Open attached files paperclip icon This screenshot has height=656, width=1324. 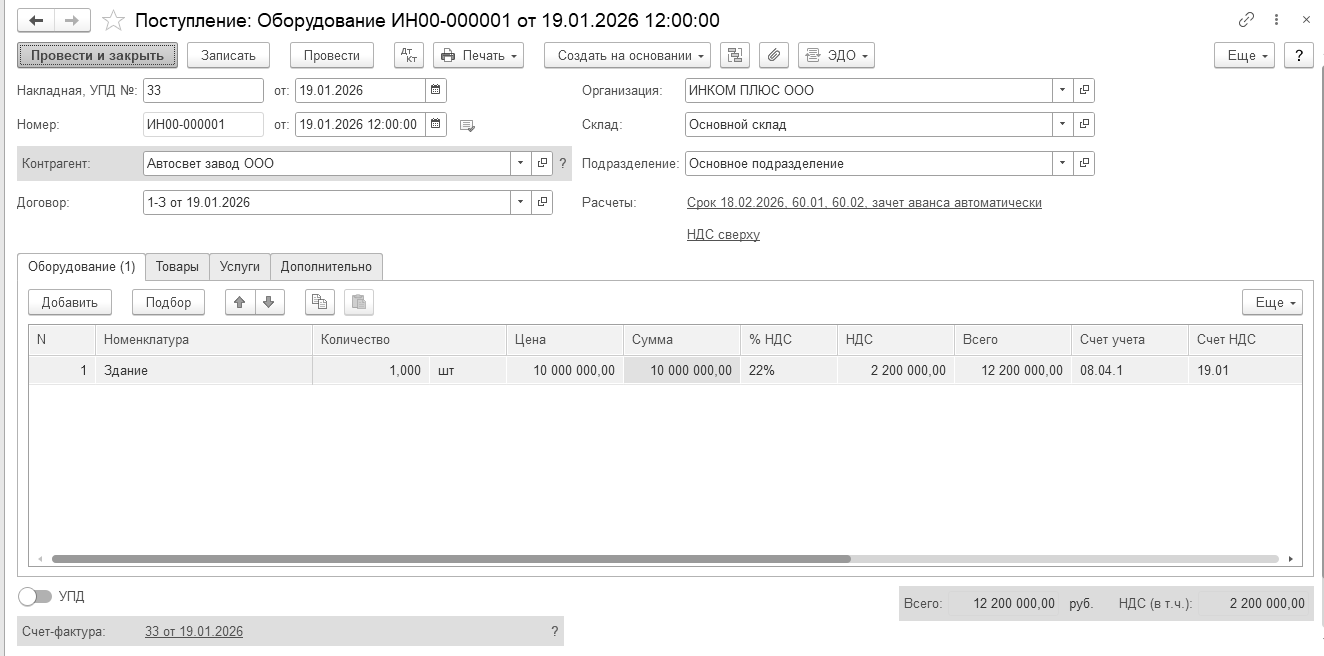(774, 55)
